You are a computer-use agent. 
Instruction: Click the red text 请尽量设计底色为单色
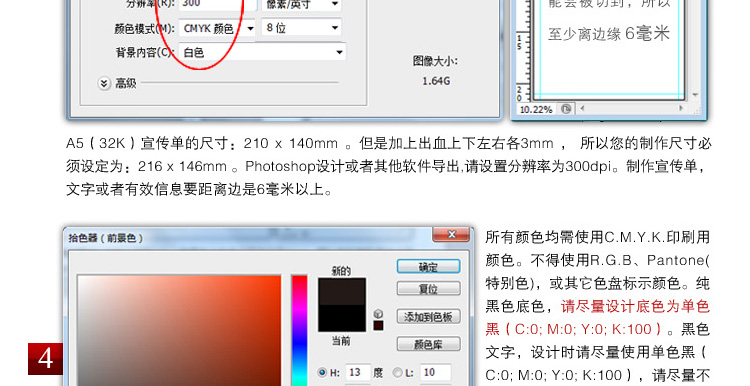[x=635, y=306]
